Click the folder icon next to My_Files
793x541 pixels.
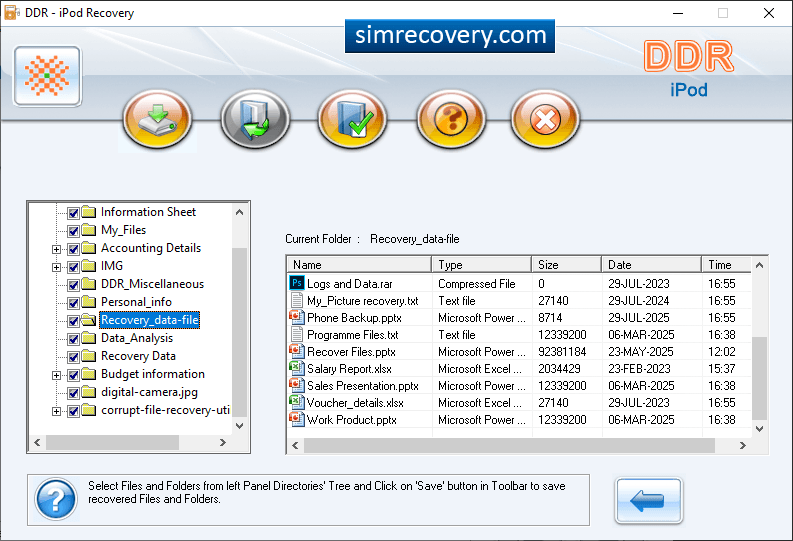click(x=89, y=230)
